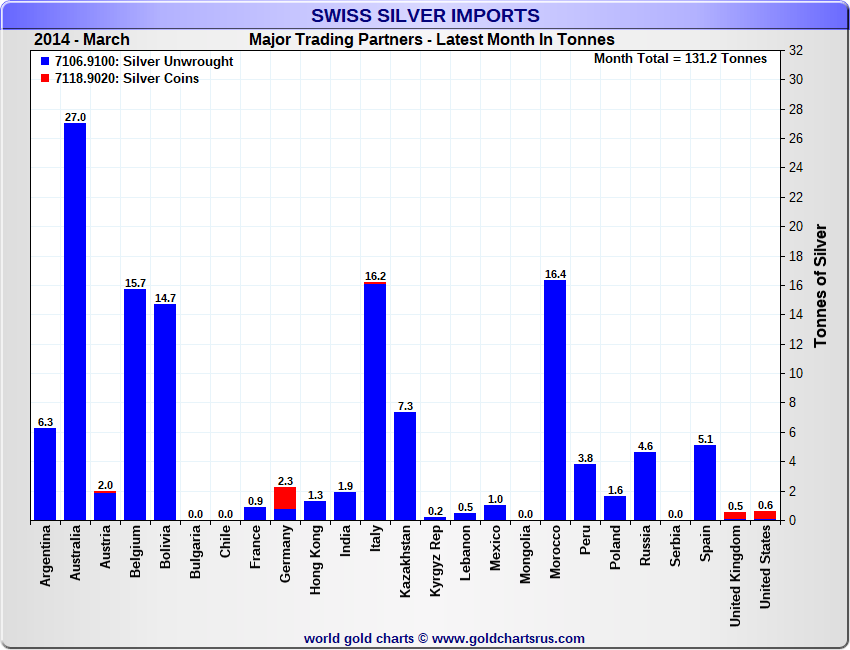
Task: Click the '2014 - March' date label
Action: click(x=82, y=40)
